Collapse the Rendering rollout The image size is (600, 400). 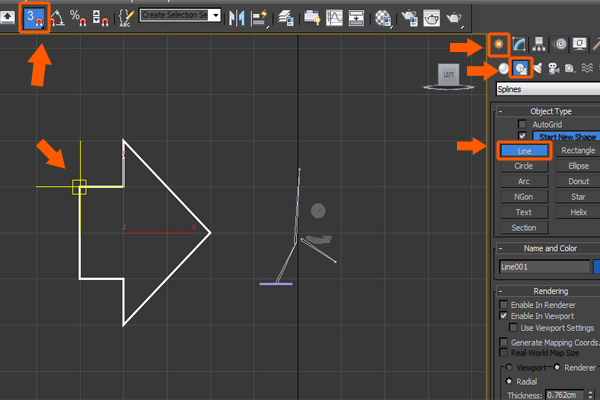point(549,291)
